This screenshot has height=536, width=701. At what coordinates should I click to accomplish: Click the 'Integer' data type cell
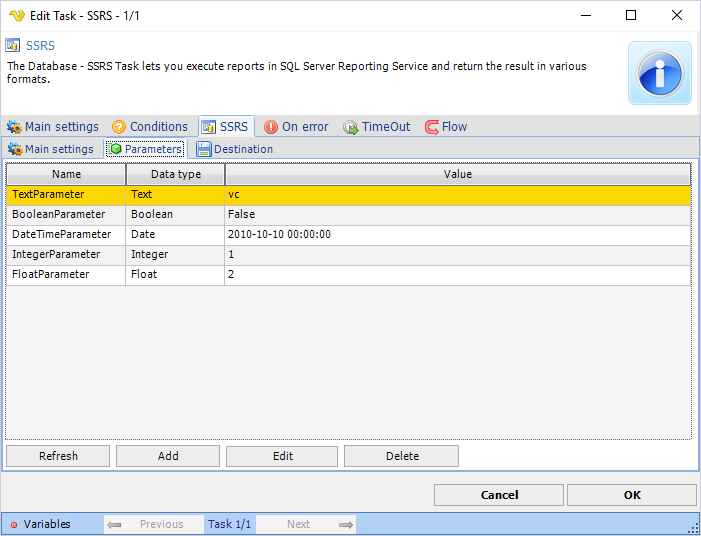pos(175,255)
